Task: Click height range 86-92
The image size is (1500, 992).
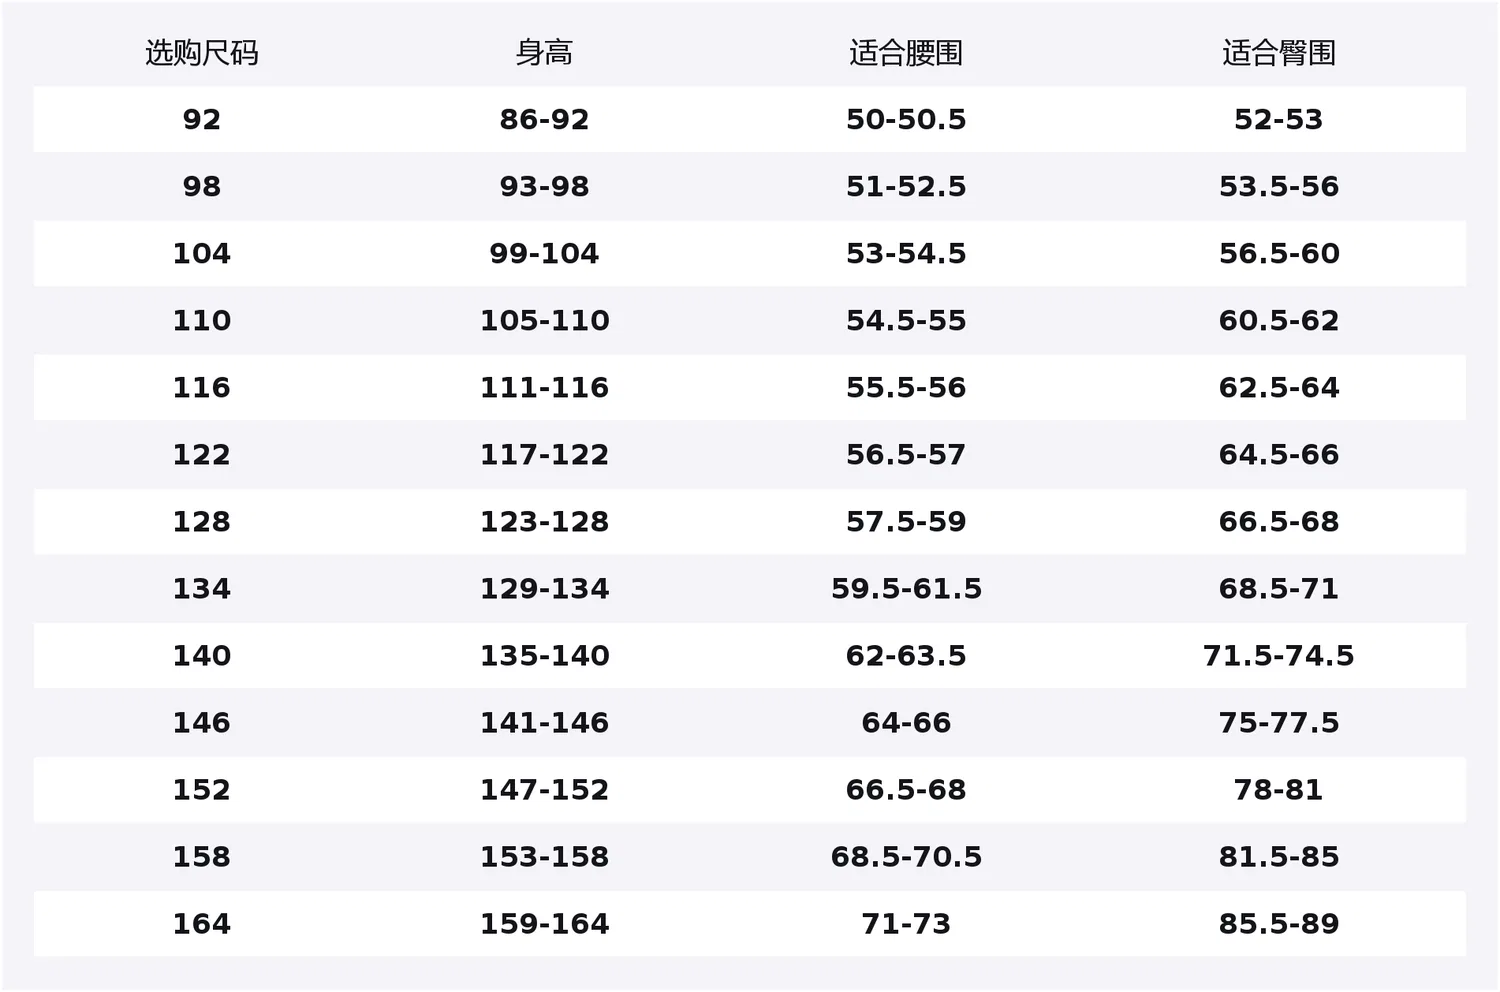Action: [x=544, y=120]
